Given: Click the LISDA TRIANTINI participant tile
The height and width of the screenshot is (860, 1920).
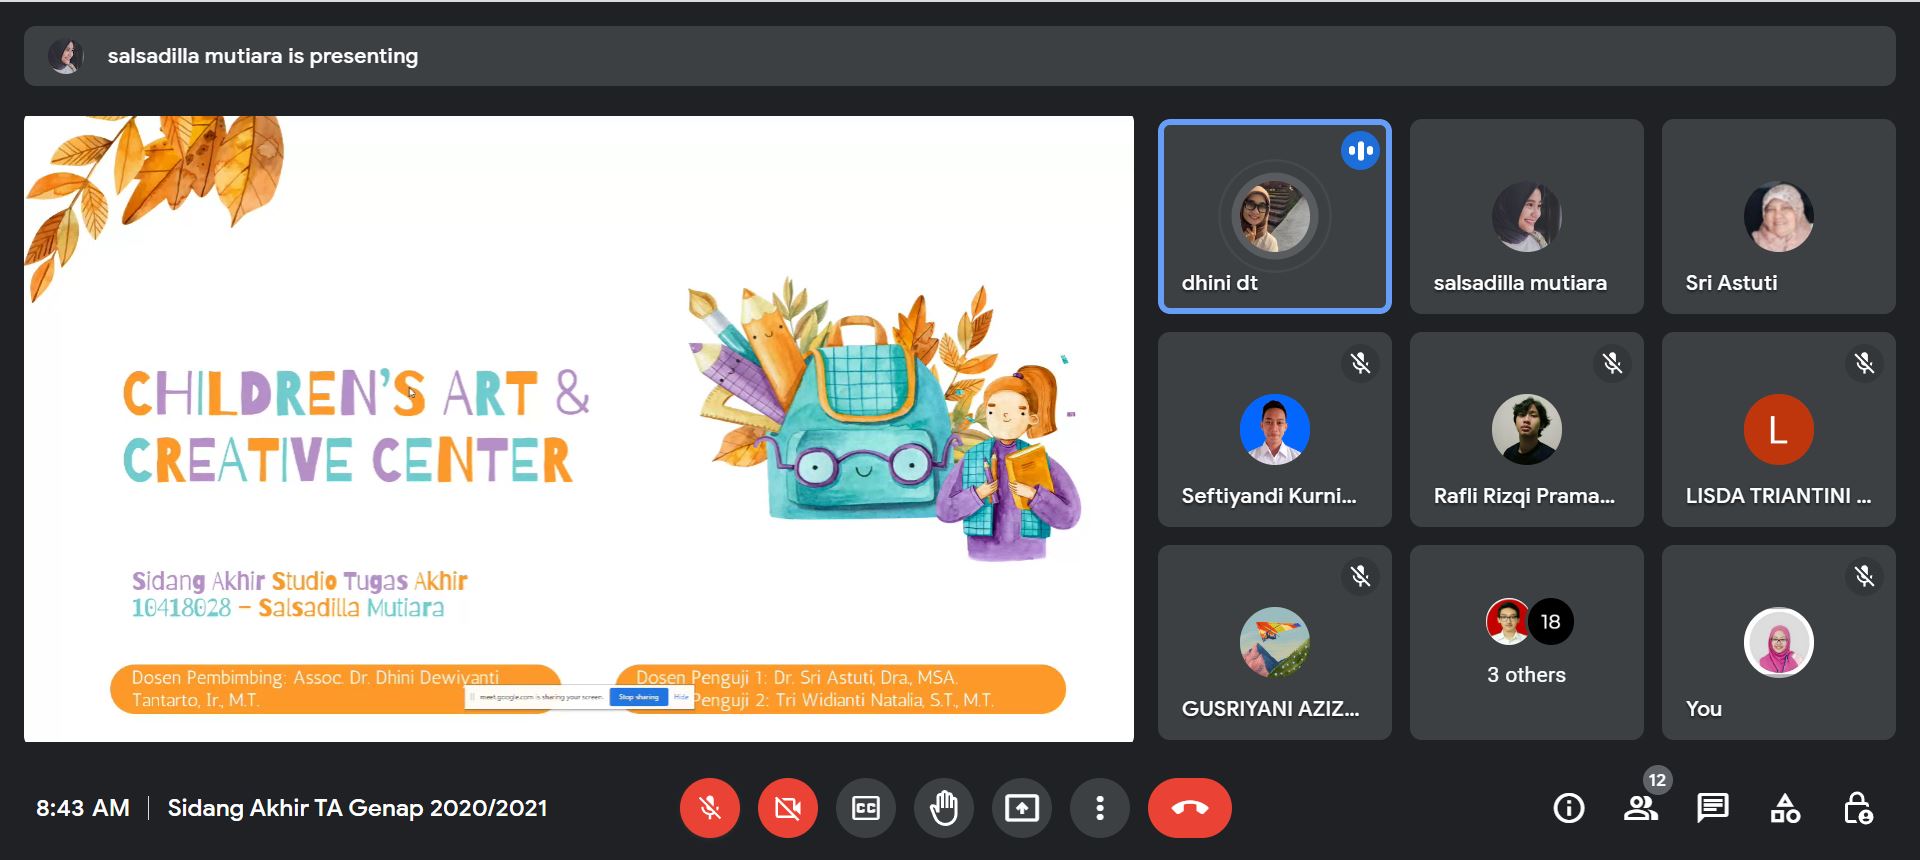Looking at the screenshot, I should click(1778, 430).
